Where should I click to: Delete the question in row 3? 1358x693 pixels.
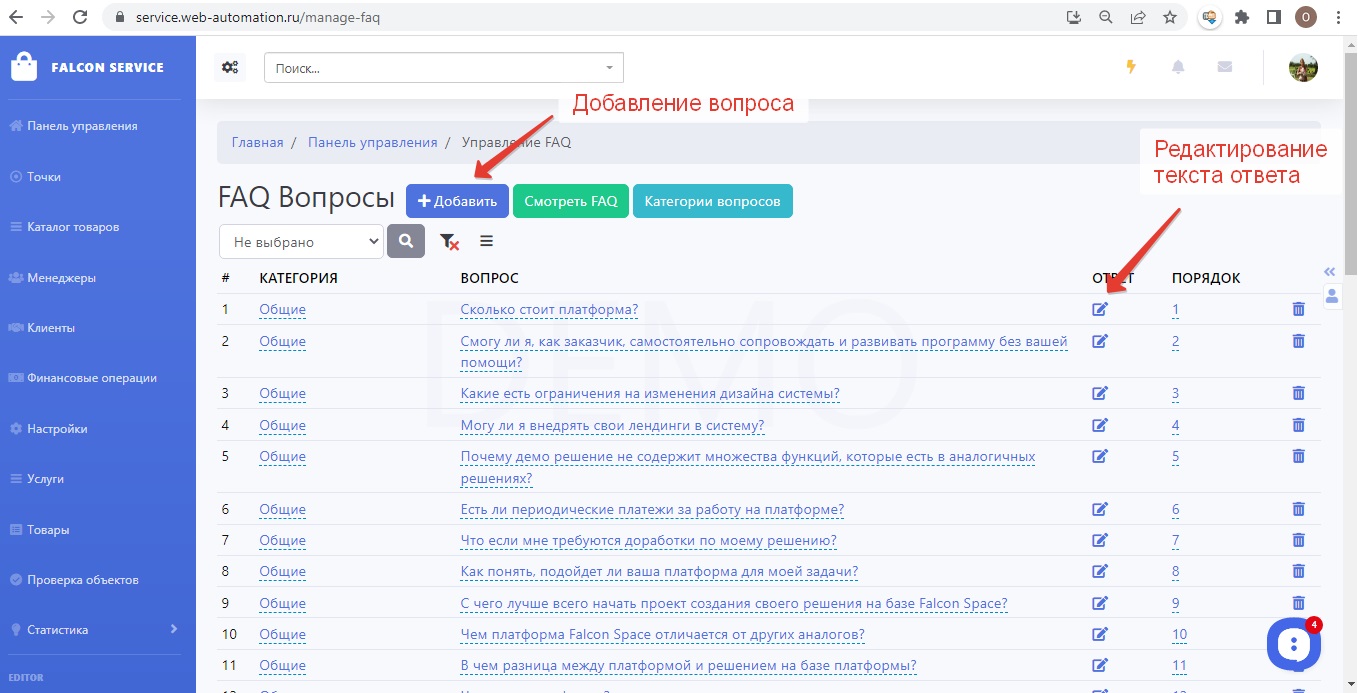pos(1298,394)
